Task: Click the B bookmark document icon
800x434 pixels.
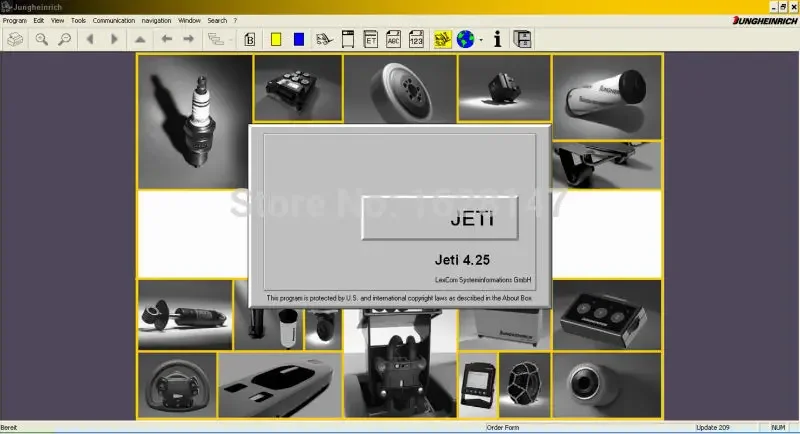Action: coord(250,39)
